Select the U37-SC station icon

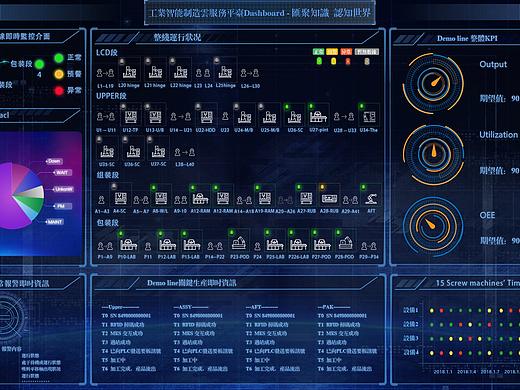[x=158, y=152]
